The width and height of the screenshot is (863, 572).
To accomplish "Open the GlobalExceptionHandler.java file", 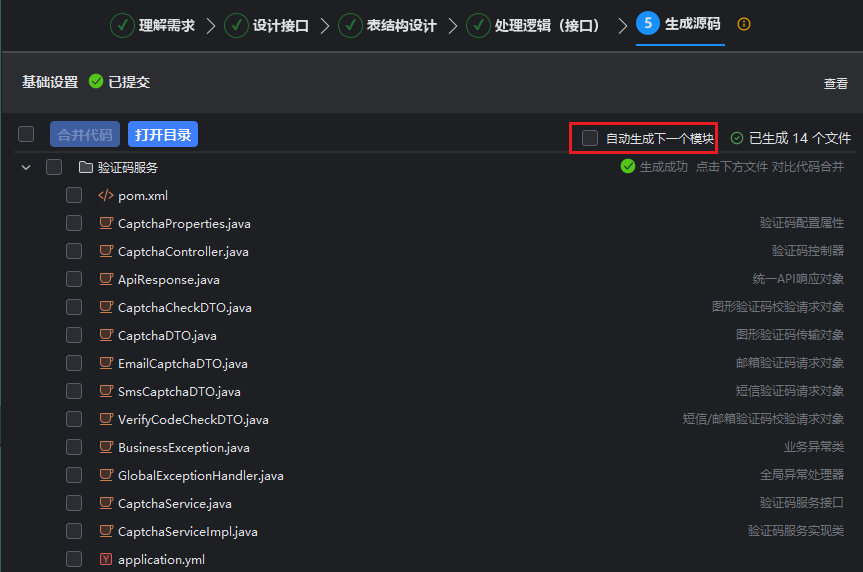I will click(200, 476).
